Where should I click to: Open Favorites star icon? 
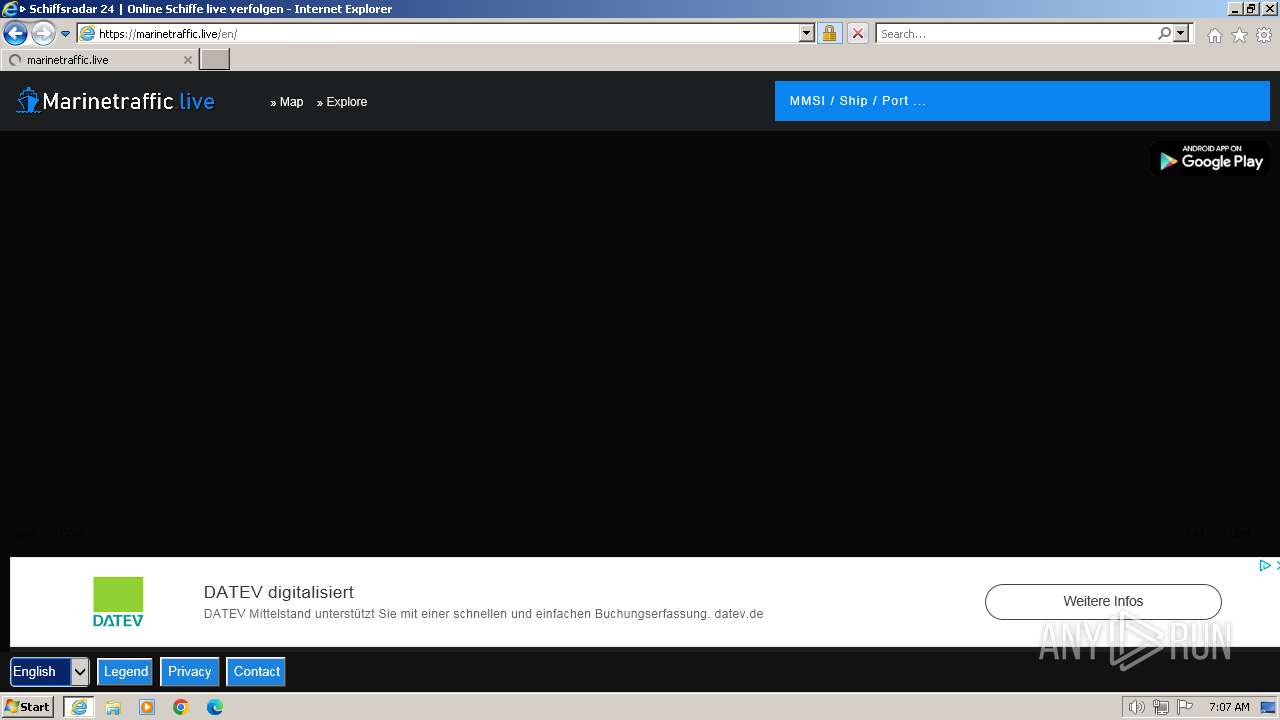1239,35
